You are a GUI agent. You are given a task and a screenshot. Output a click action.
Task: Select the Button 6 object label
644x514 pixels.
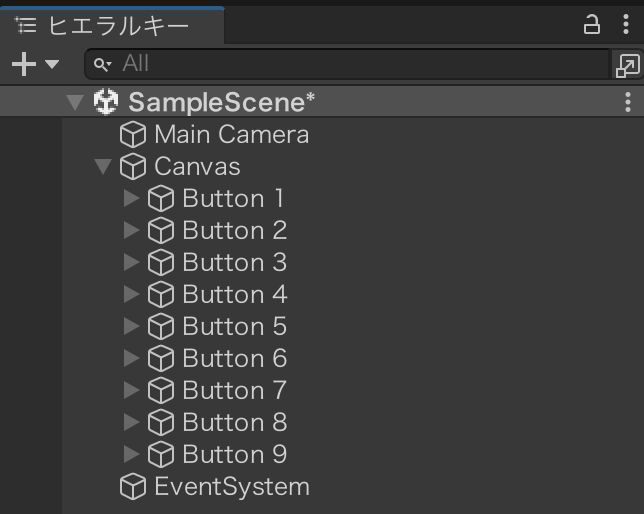tap(234, 358)
